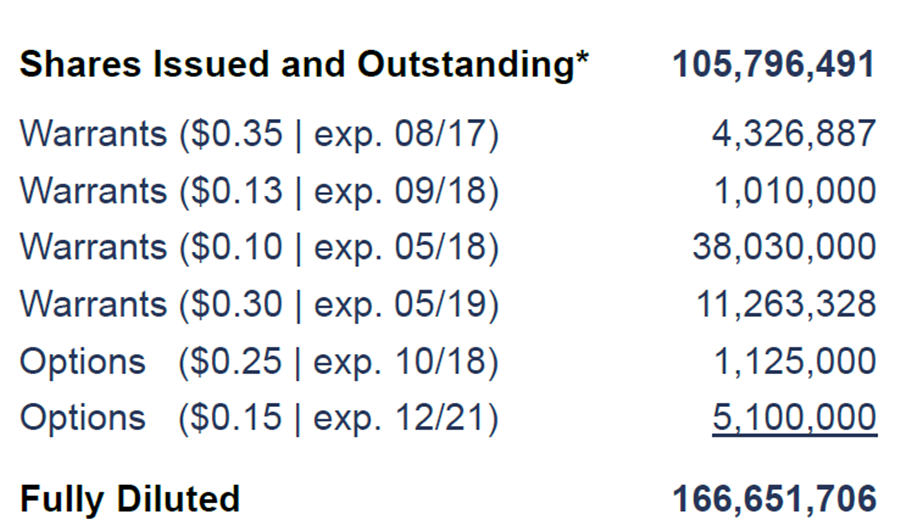Select the 166,651,706 fully diluted total

pyautogui.click(x=773, y=498)
